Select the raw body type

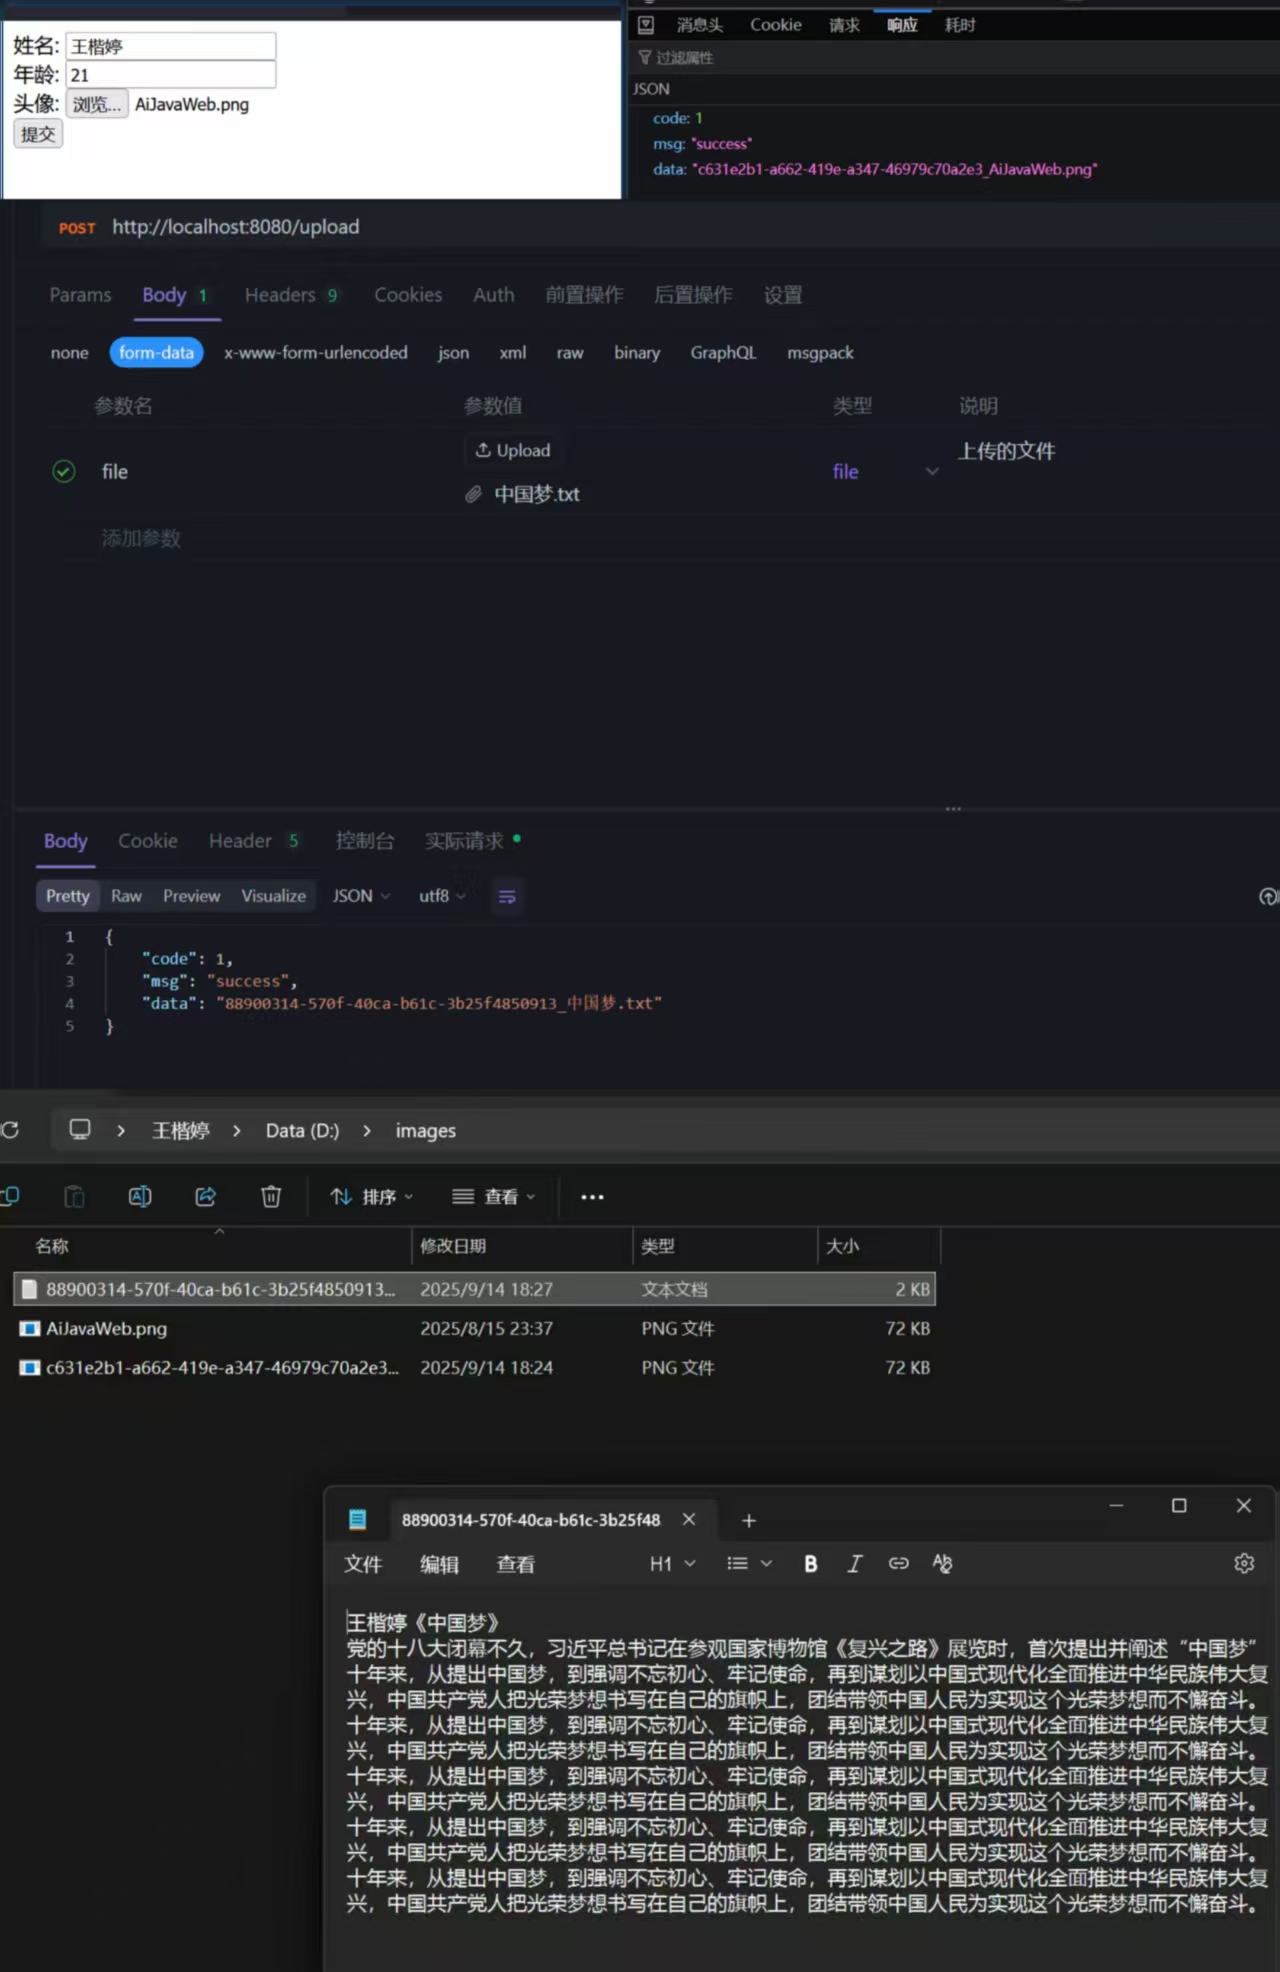click(570, 353)
